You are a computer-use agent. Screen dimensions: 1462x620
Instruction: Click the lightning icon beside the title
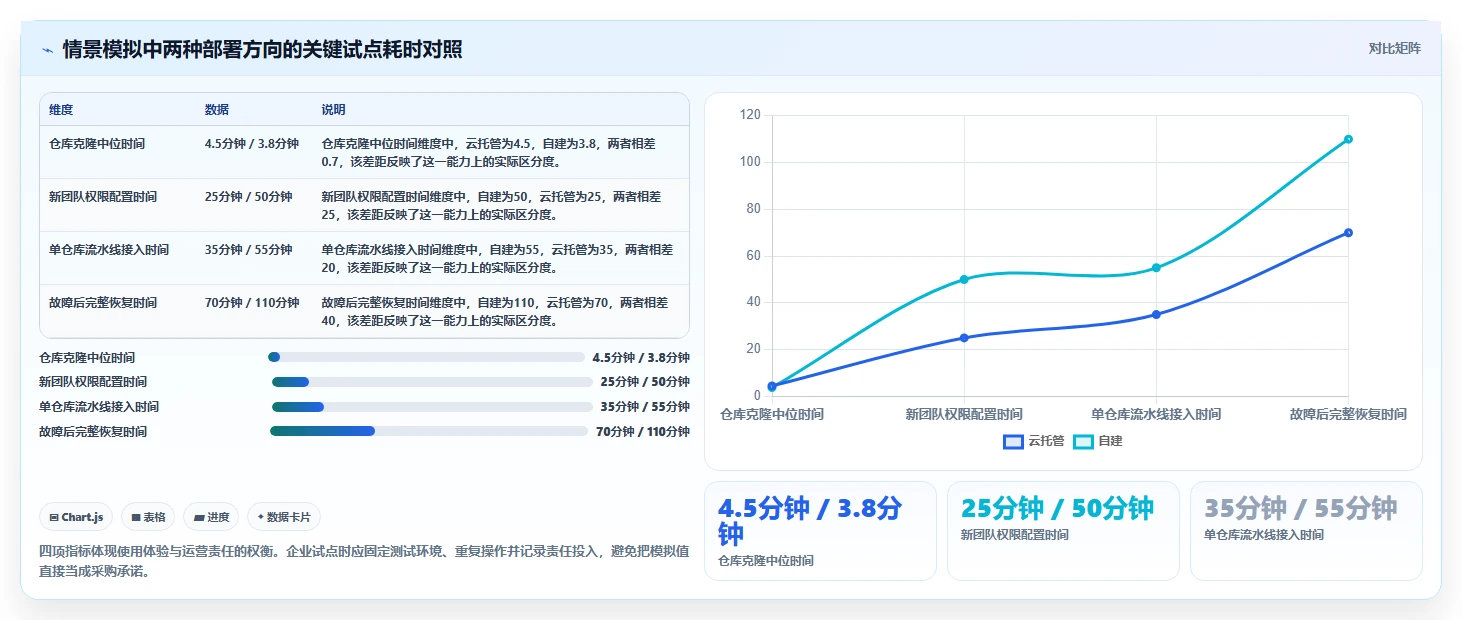click(48, 50)
